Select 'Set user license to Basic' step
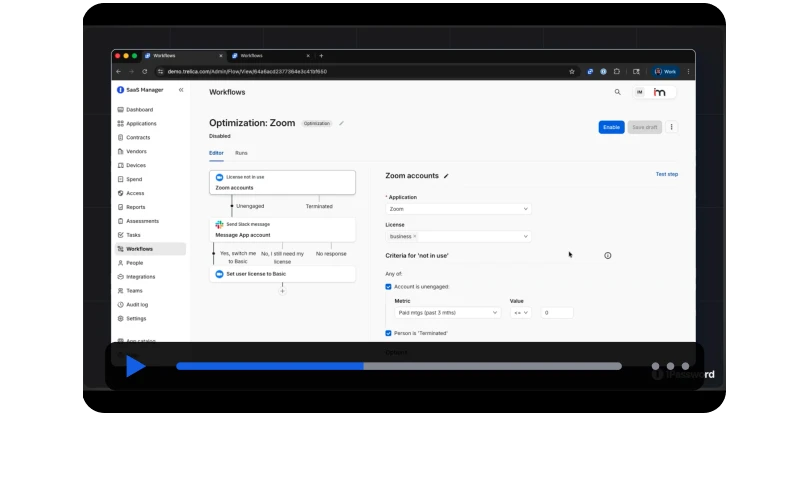Screen dimensions: 810x504 pyautogui.click(x=282, y=274)
